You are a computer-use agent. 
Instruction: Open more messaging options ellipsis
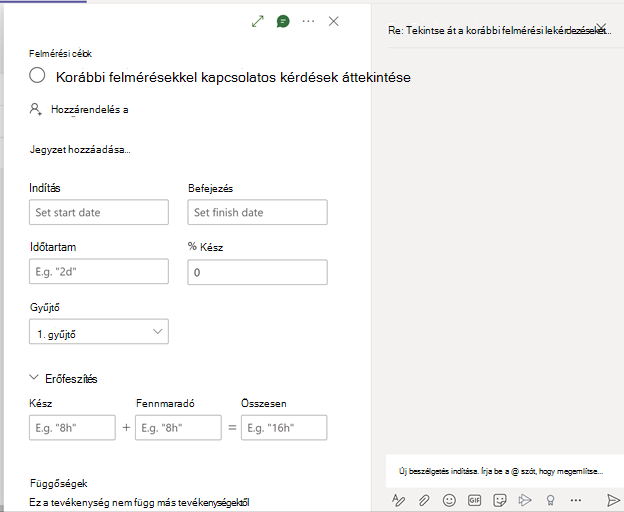[576, 500]
